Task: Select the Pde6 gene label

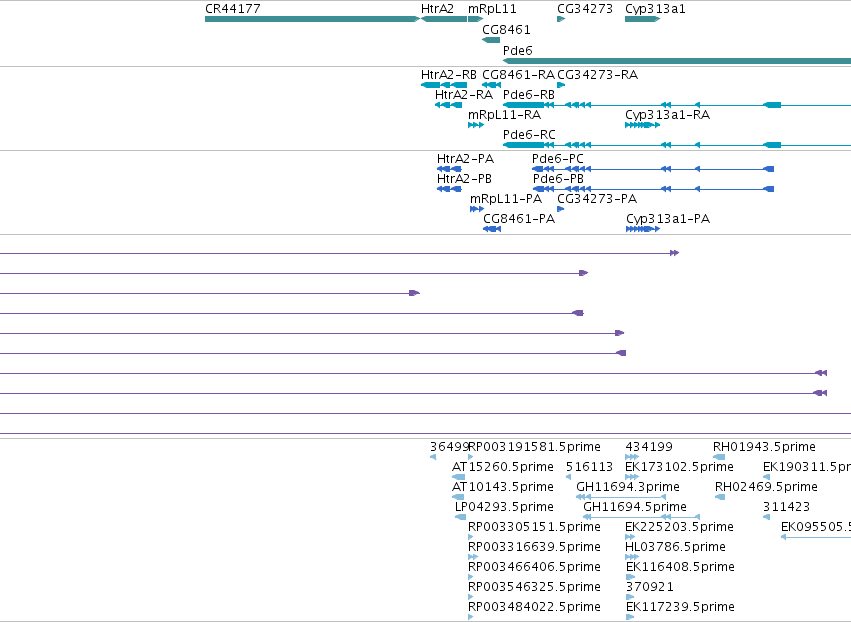Action: [518, 50]
